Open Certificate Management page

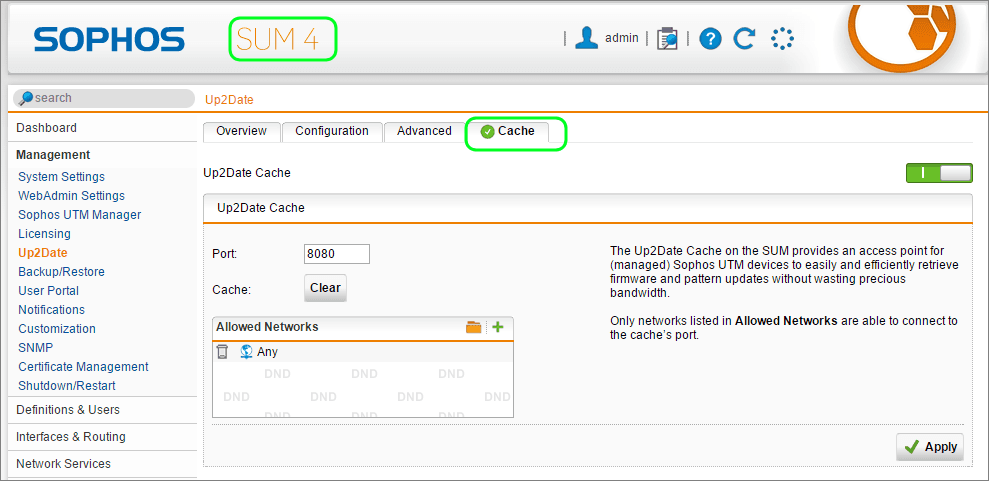(x=83, y=366)
